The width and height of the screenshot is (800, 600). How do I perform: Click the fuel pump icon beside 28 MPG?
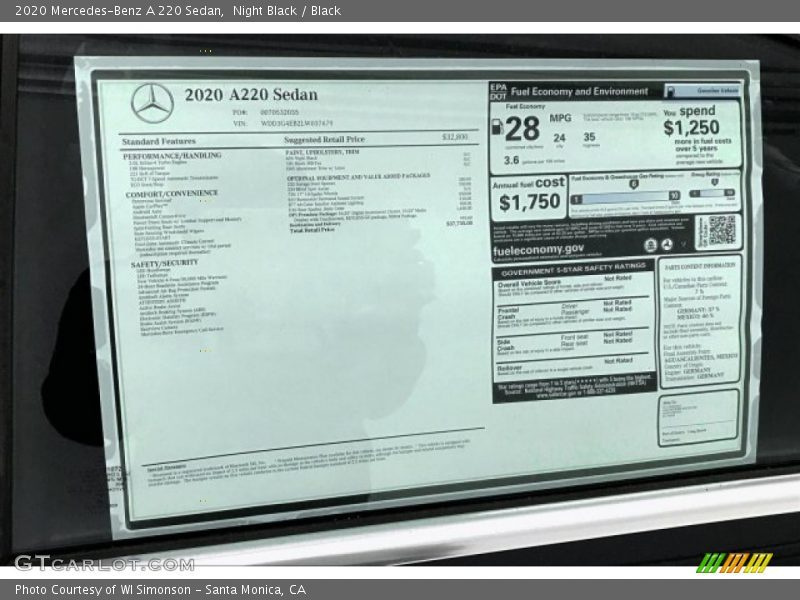click(x=496, y=126)
